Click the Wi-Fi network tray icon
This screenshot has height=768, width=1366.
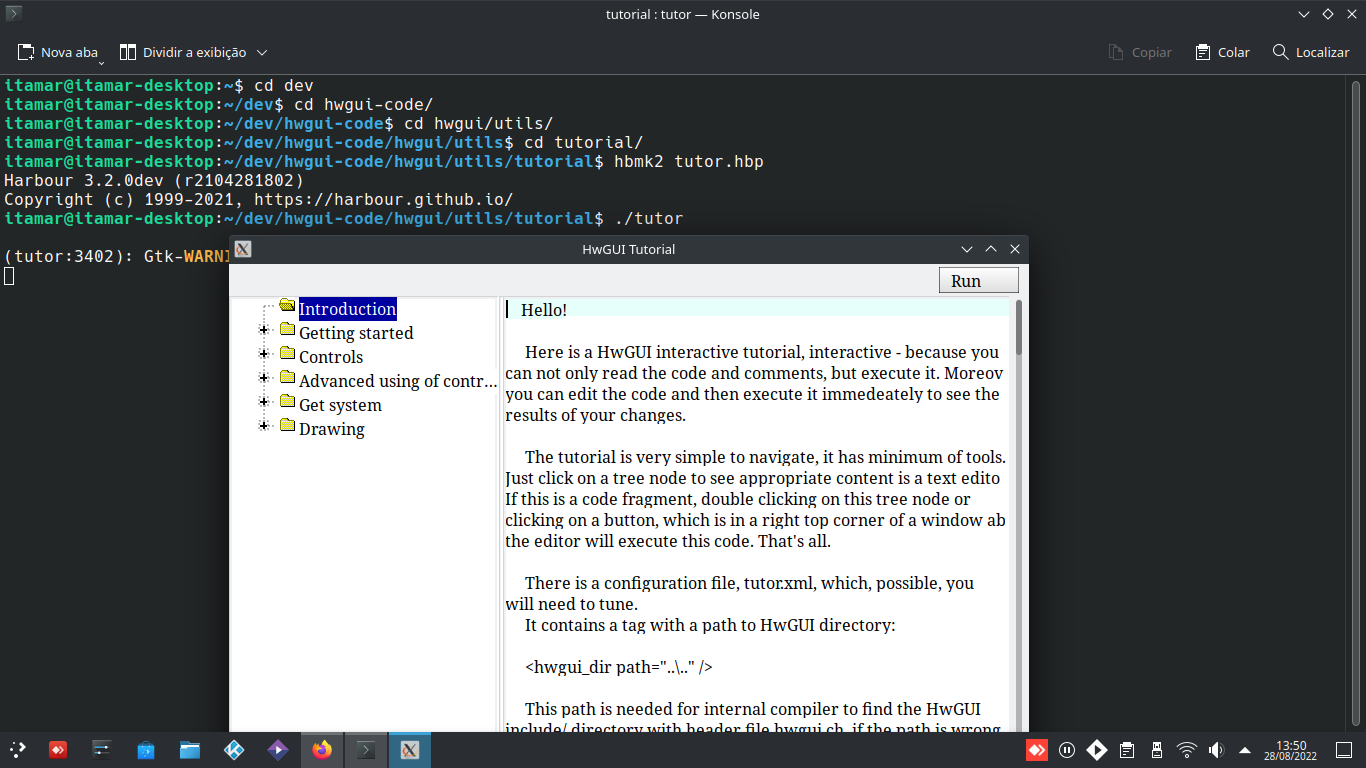point(1186,749)
